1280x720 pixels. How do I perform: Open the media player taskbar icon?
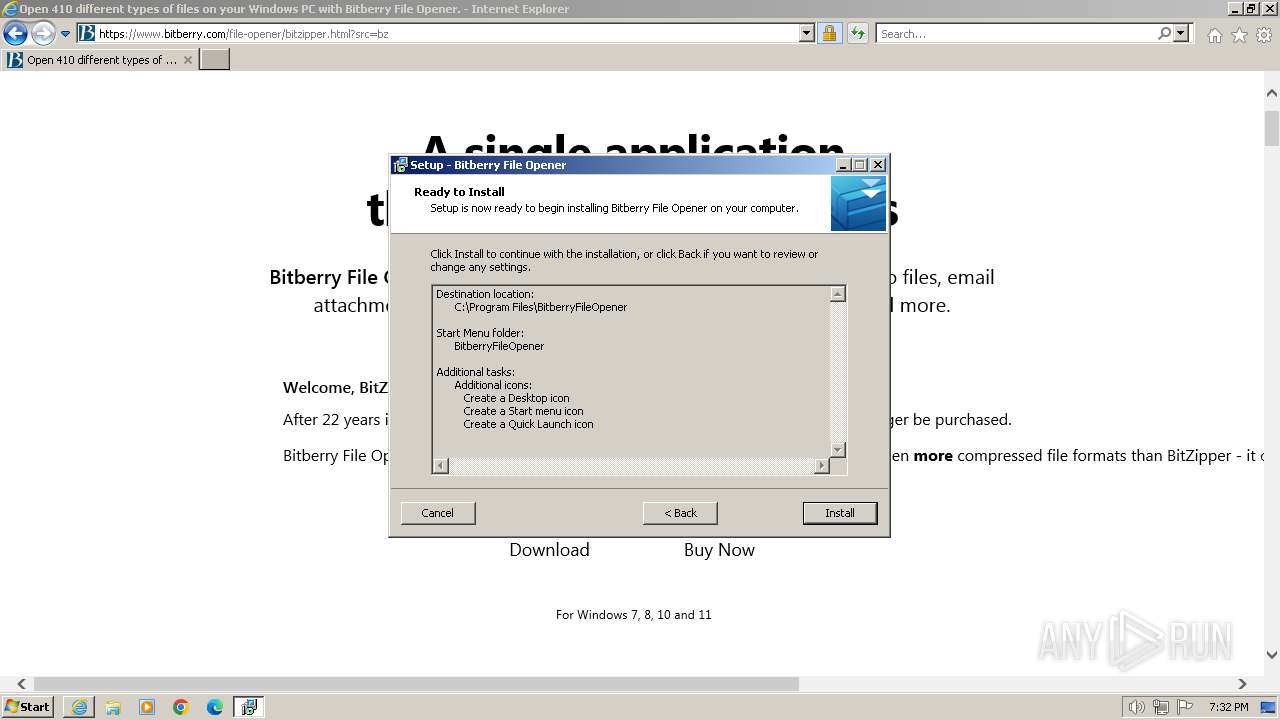(147, 707)
